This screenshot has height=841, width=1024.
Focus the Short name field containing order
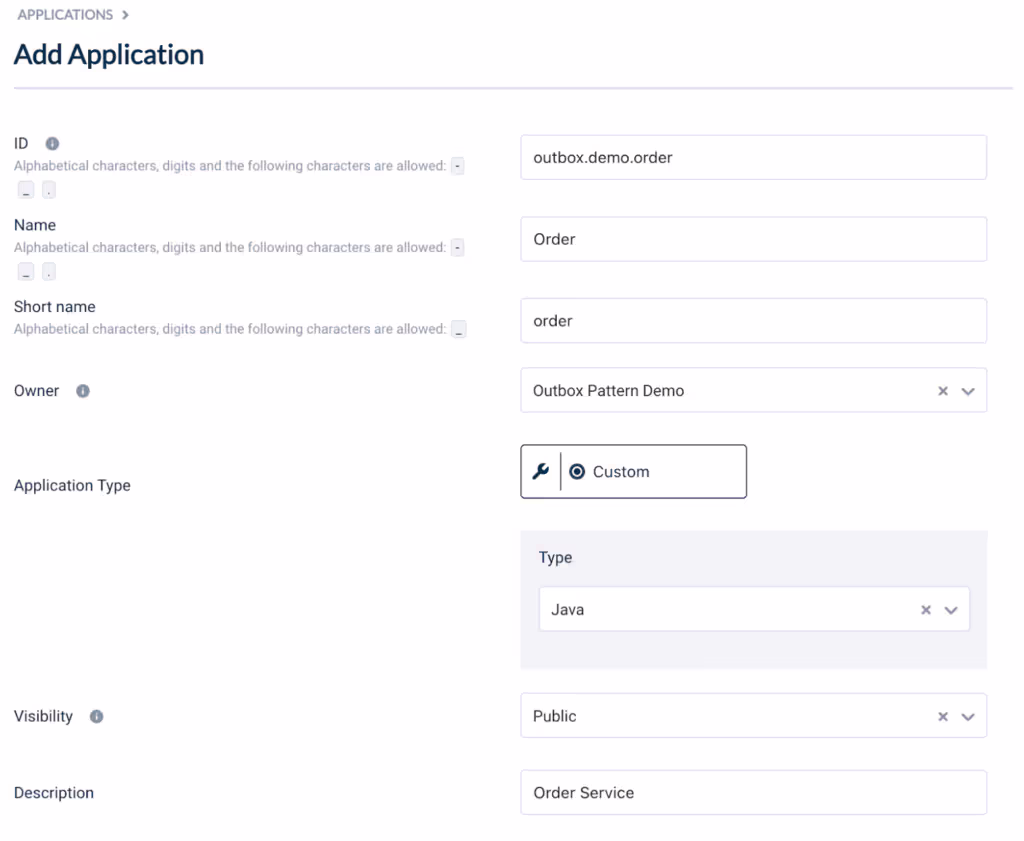tap(754, 321)
